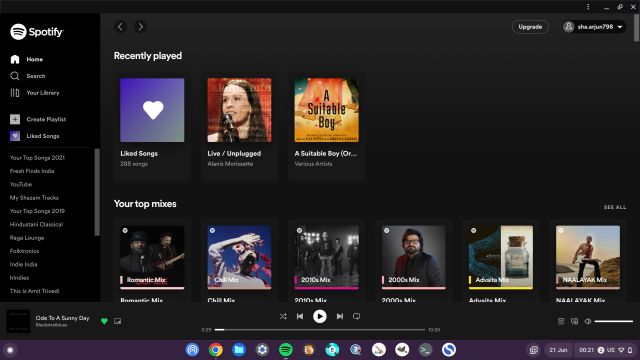Image resolution: width=640 pixels, height=360 pixels.
Task: Open the Advaita Mix cover
Action: click(x=501, y=258)
